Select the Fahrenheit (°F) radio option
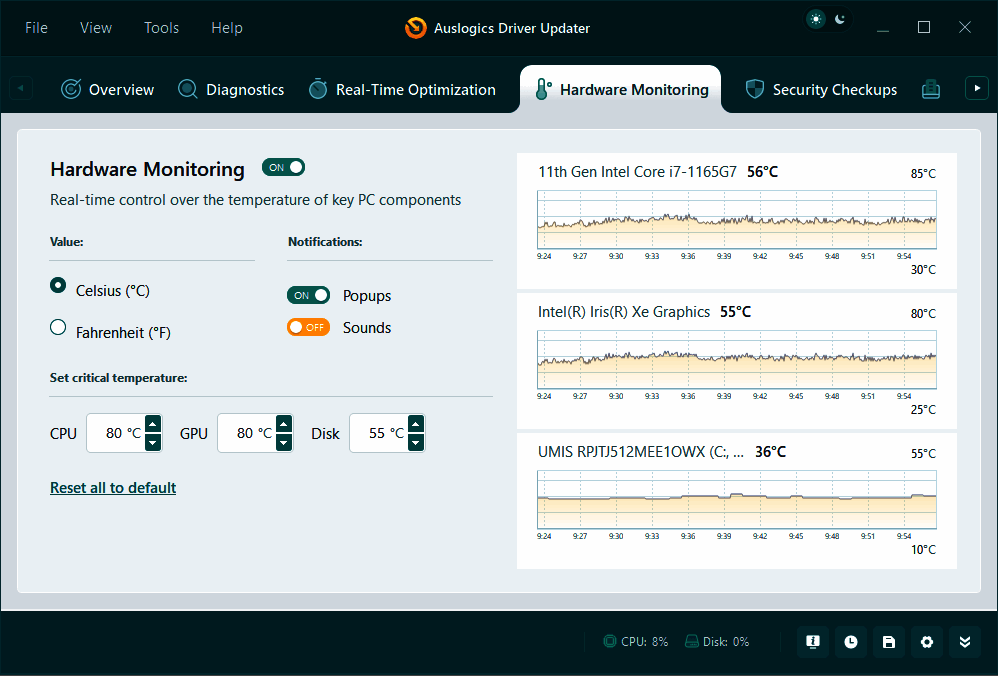 point(58,328)
